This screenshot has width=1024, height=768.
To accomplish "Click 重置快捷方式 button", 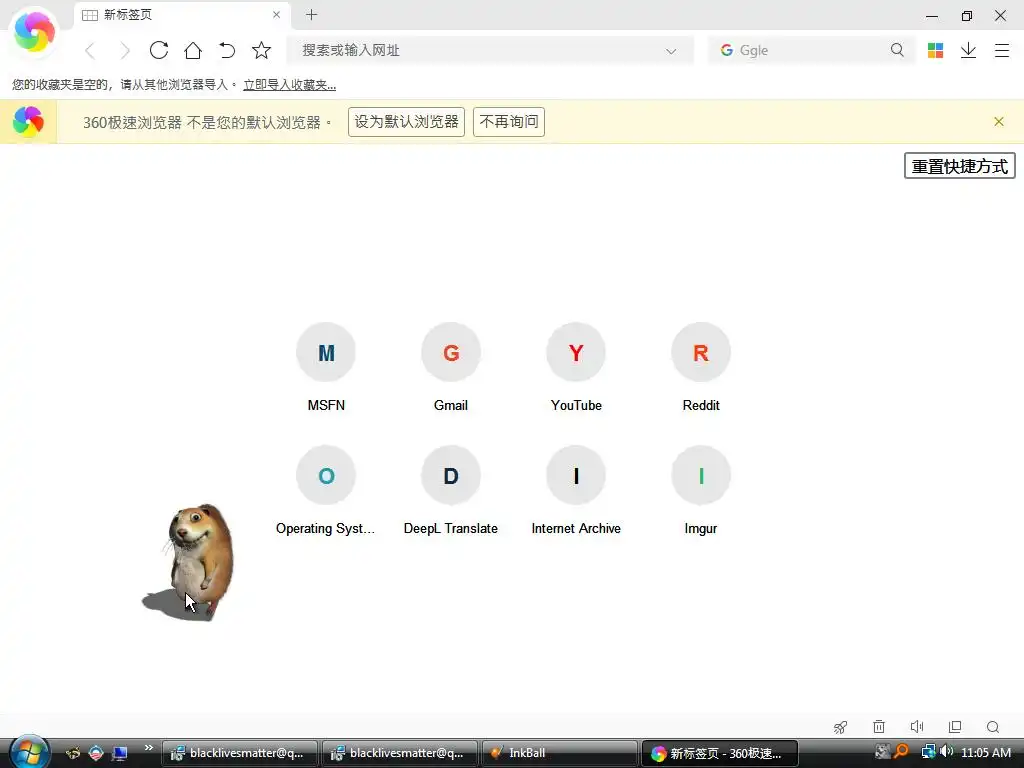I will (959, 166).
